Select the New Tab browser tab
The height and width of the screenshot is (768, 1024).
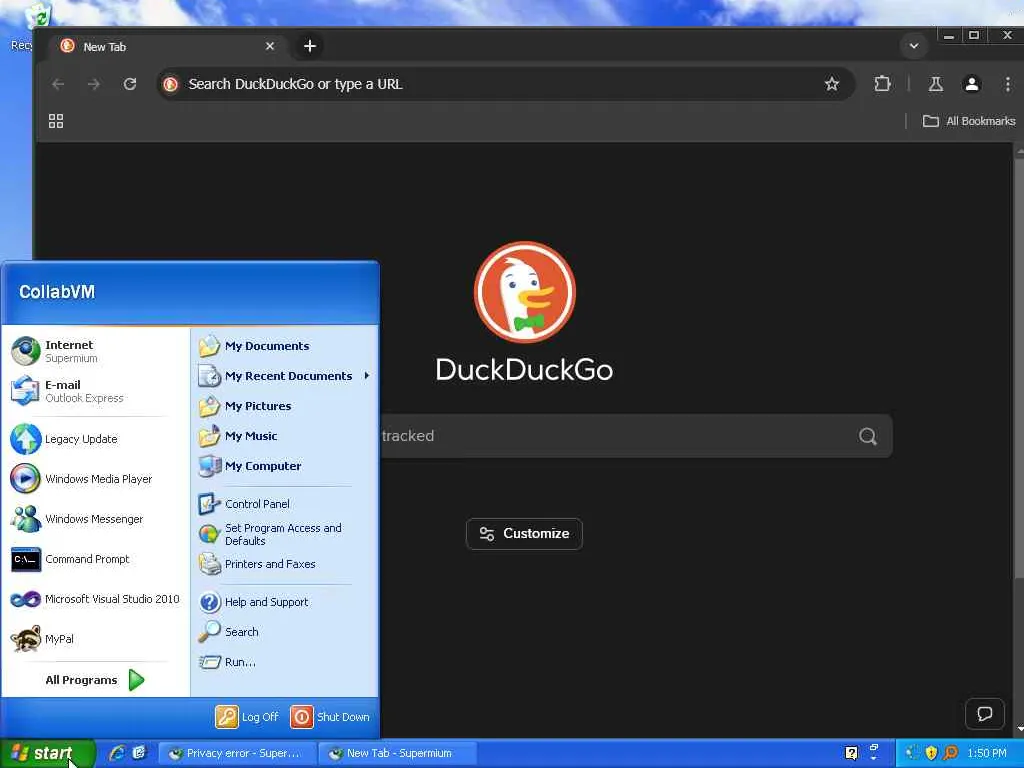point(167,46)
